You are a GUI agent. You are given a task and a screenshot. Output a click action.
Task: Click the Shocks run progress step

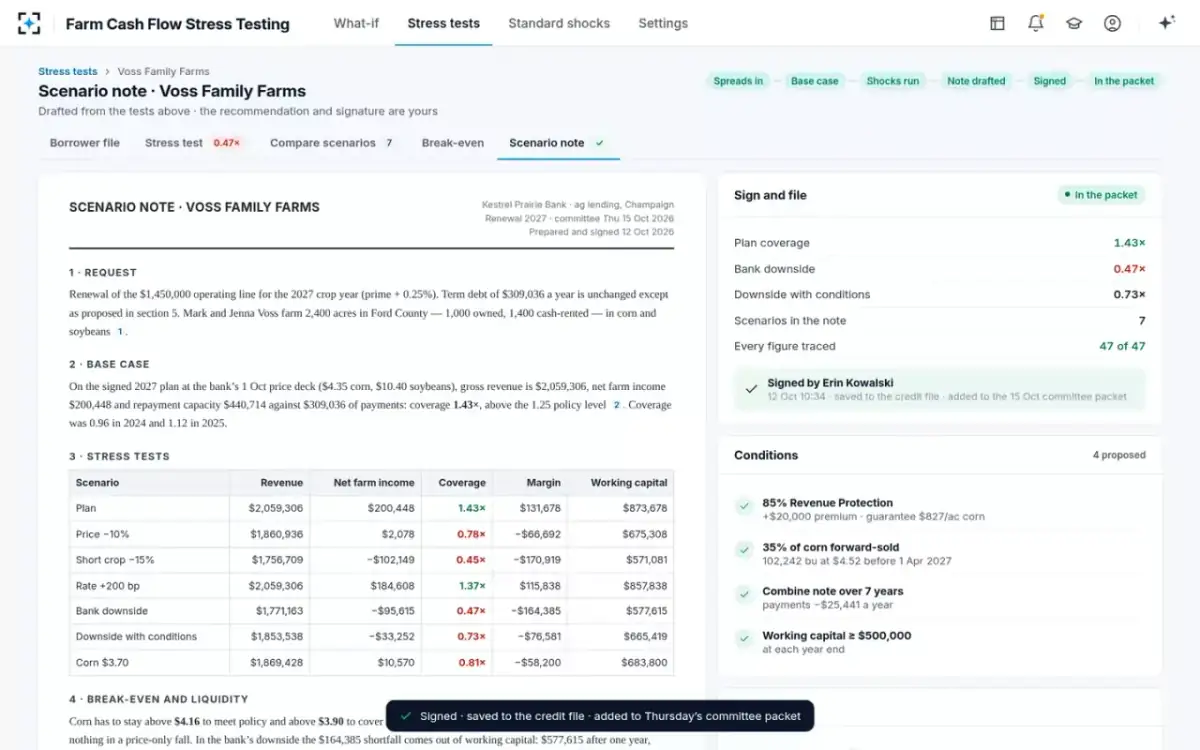pos(893,81)
